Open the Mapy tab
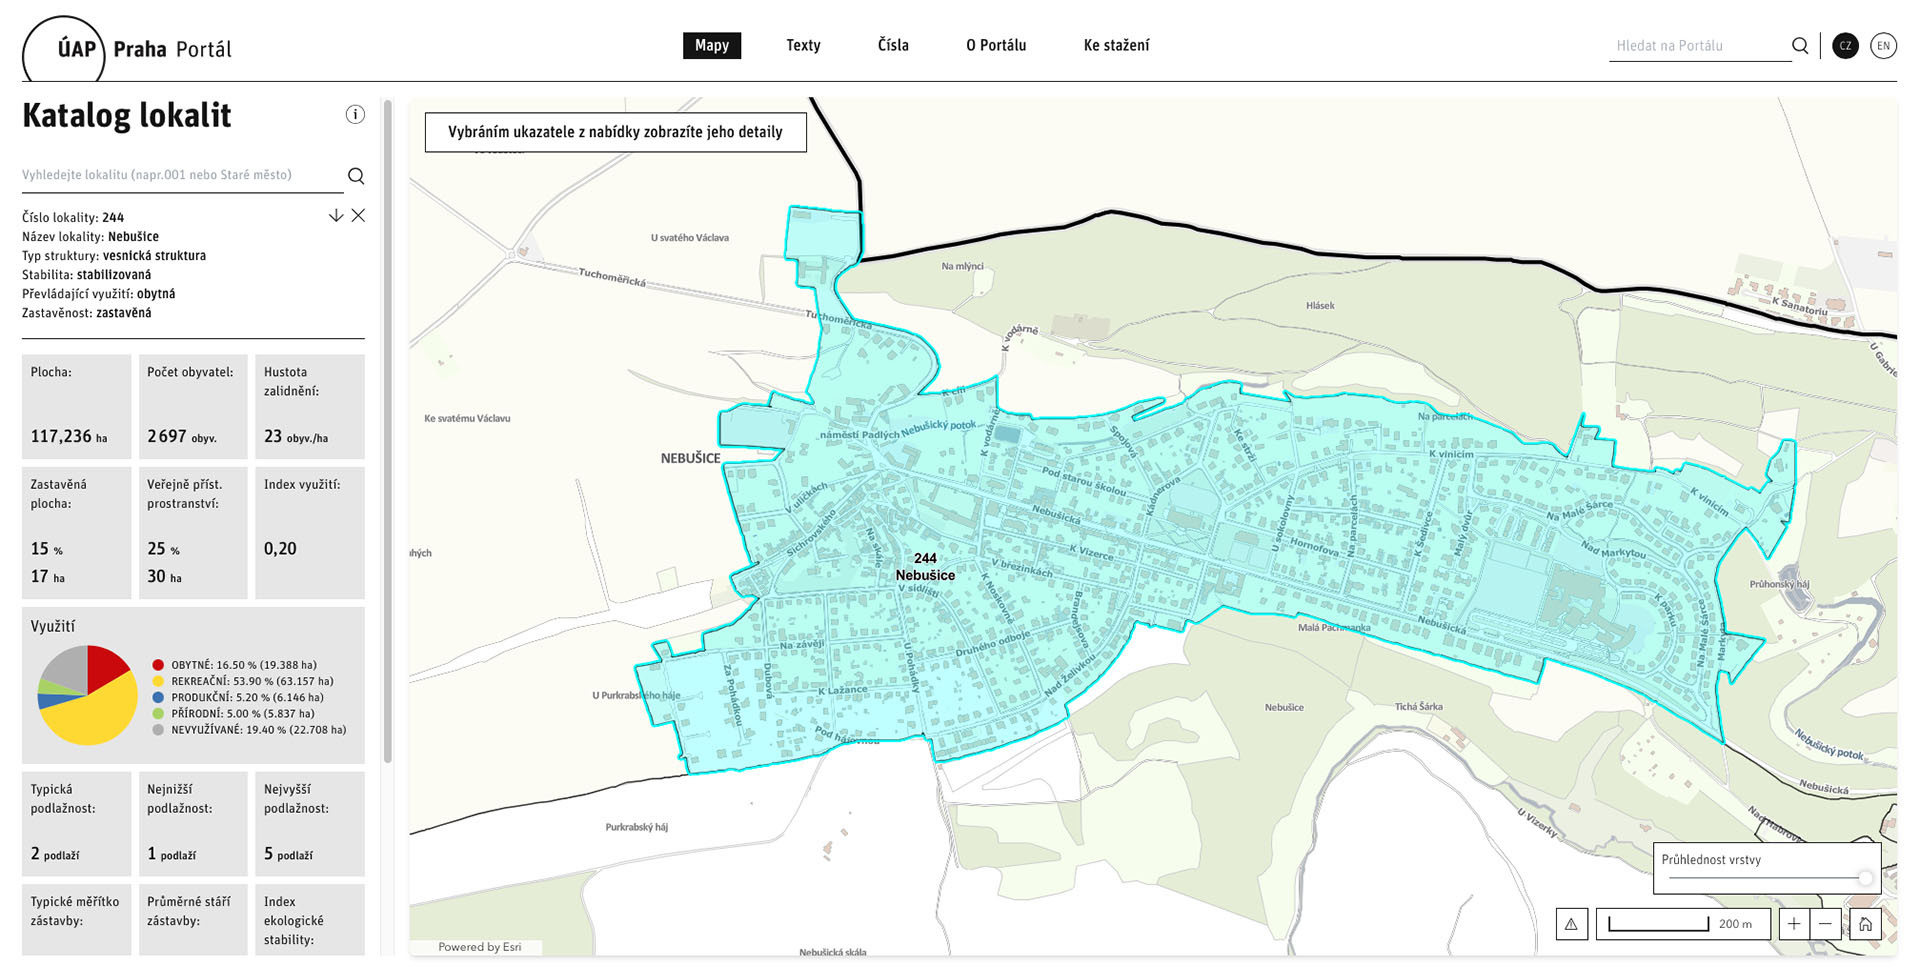Image resolution: width=1920 pixels, height=966 pixels. (x=712, y=46)
